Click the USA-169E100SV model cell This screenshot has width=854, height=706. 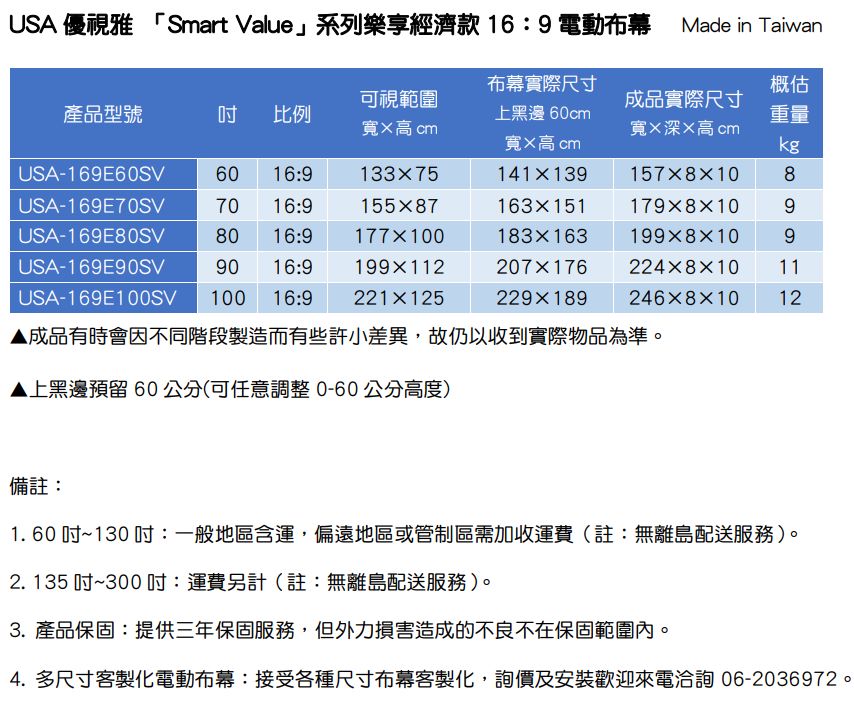click(x=97, y=298)
